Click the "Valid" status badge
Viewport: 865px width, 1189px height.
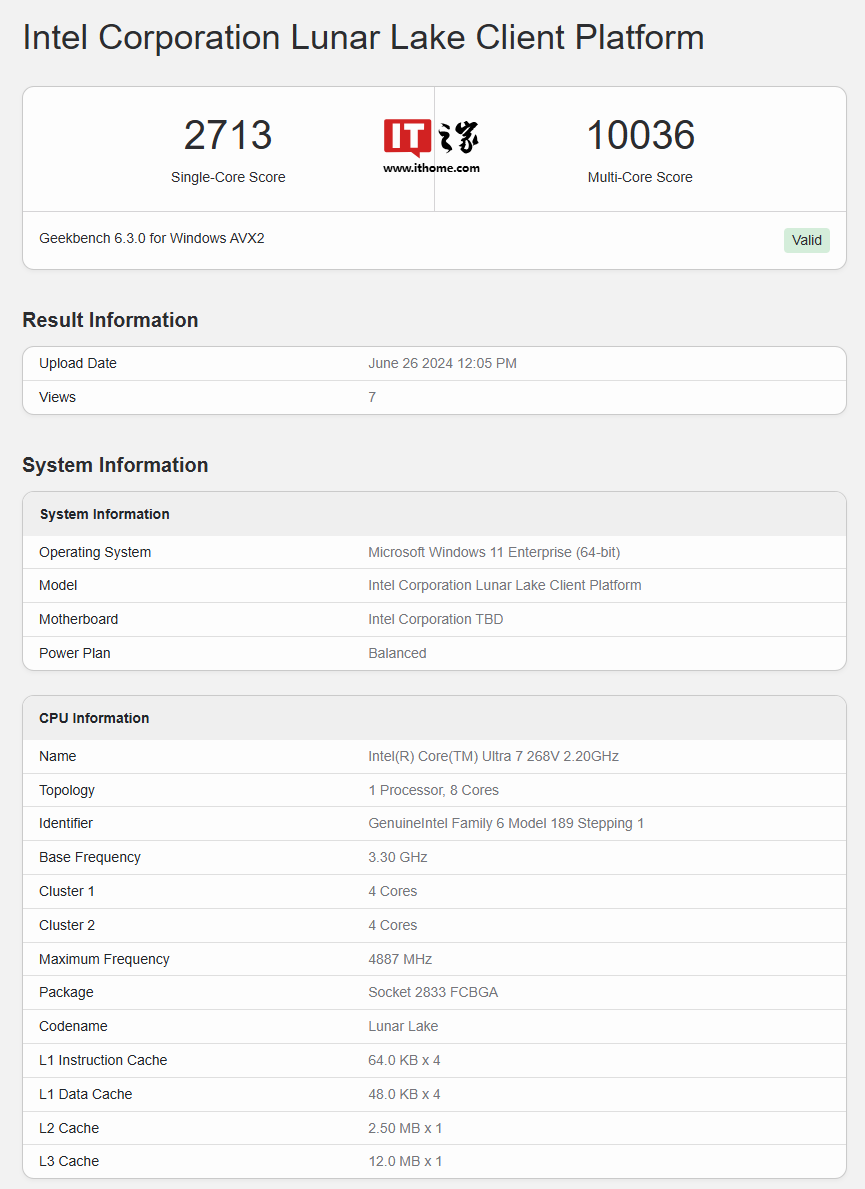click(x=807, y=240)
